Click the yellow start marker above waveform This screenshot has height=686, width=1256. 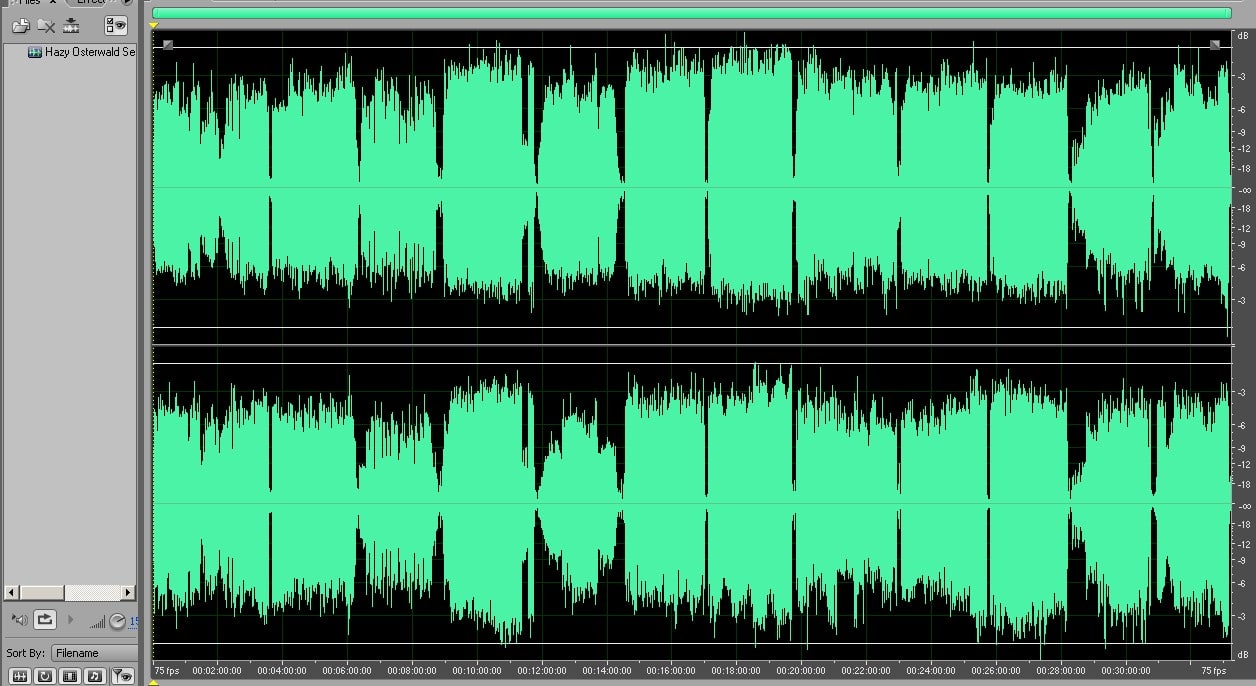(x=153, y=25)
